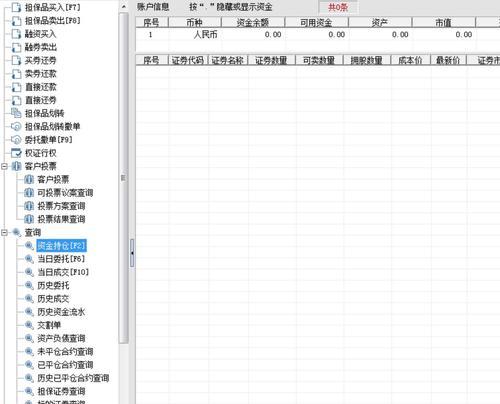Select 资金持仓[F2] in the query tree
Viewport: 500px width, 404px height.
tap(61, 246)
